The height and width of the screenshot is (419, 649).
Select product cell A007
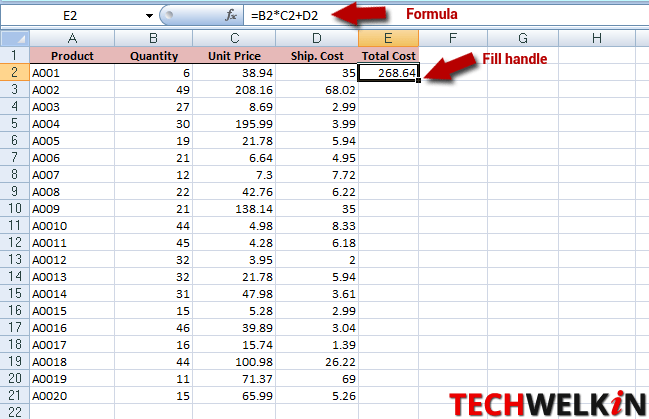72,175
